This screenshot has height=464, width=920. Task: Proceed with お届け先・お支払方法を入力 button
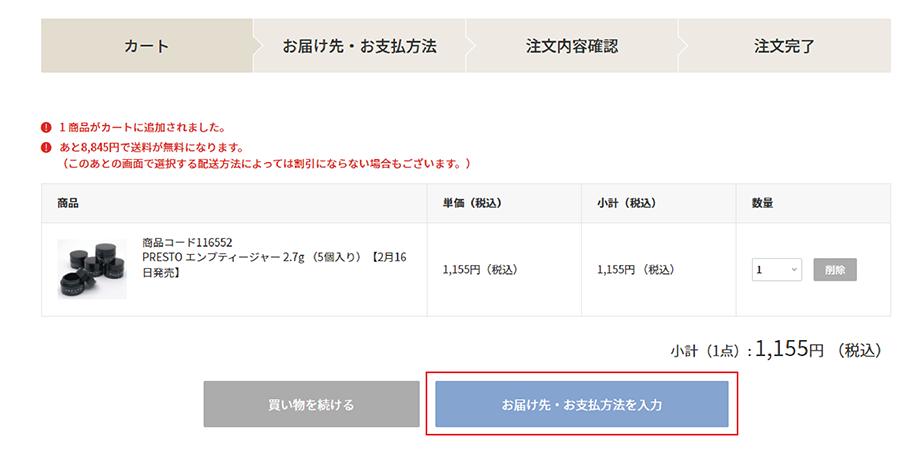click(x=582, y=405)
